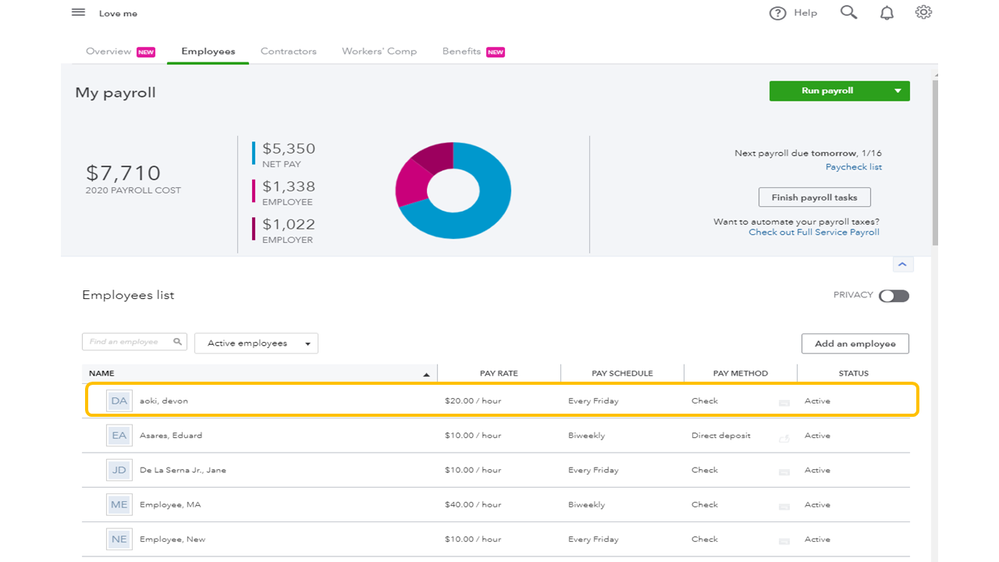
Task: Toggle the Privacy switch
Action: (x=893, y=296)
